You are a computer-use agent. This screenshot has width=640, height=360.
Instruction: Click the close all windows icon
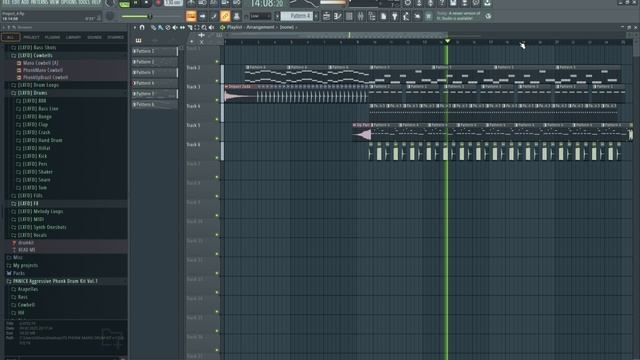coord(417,16)
